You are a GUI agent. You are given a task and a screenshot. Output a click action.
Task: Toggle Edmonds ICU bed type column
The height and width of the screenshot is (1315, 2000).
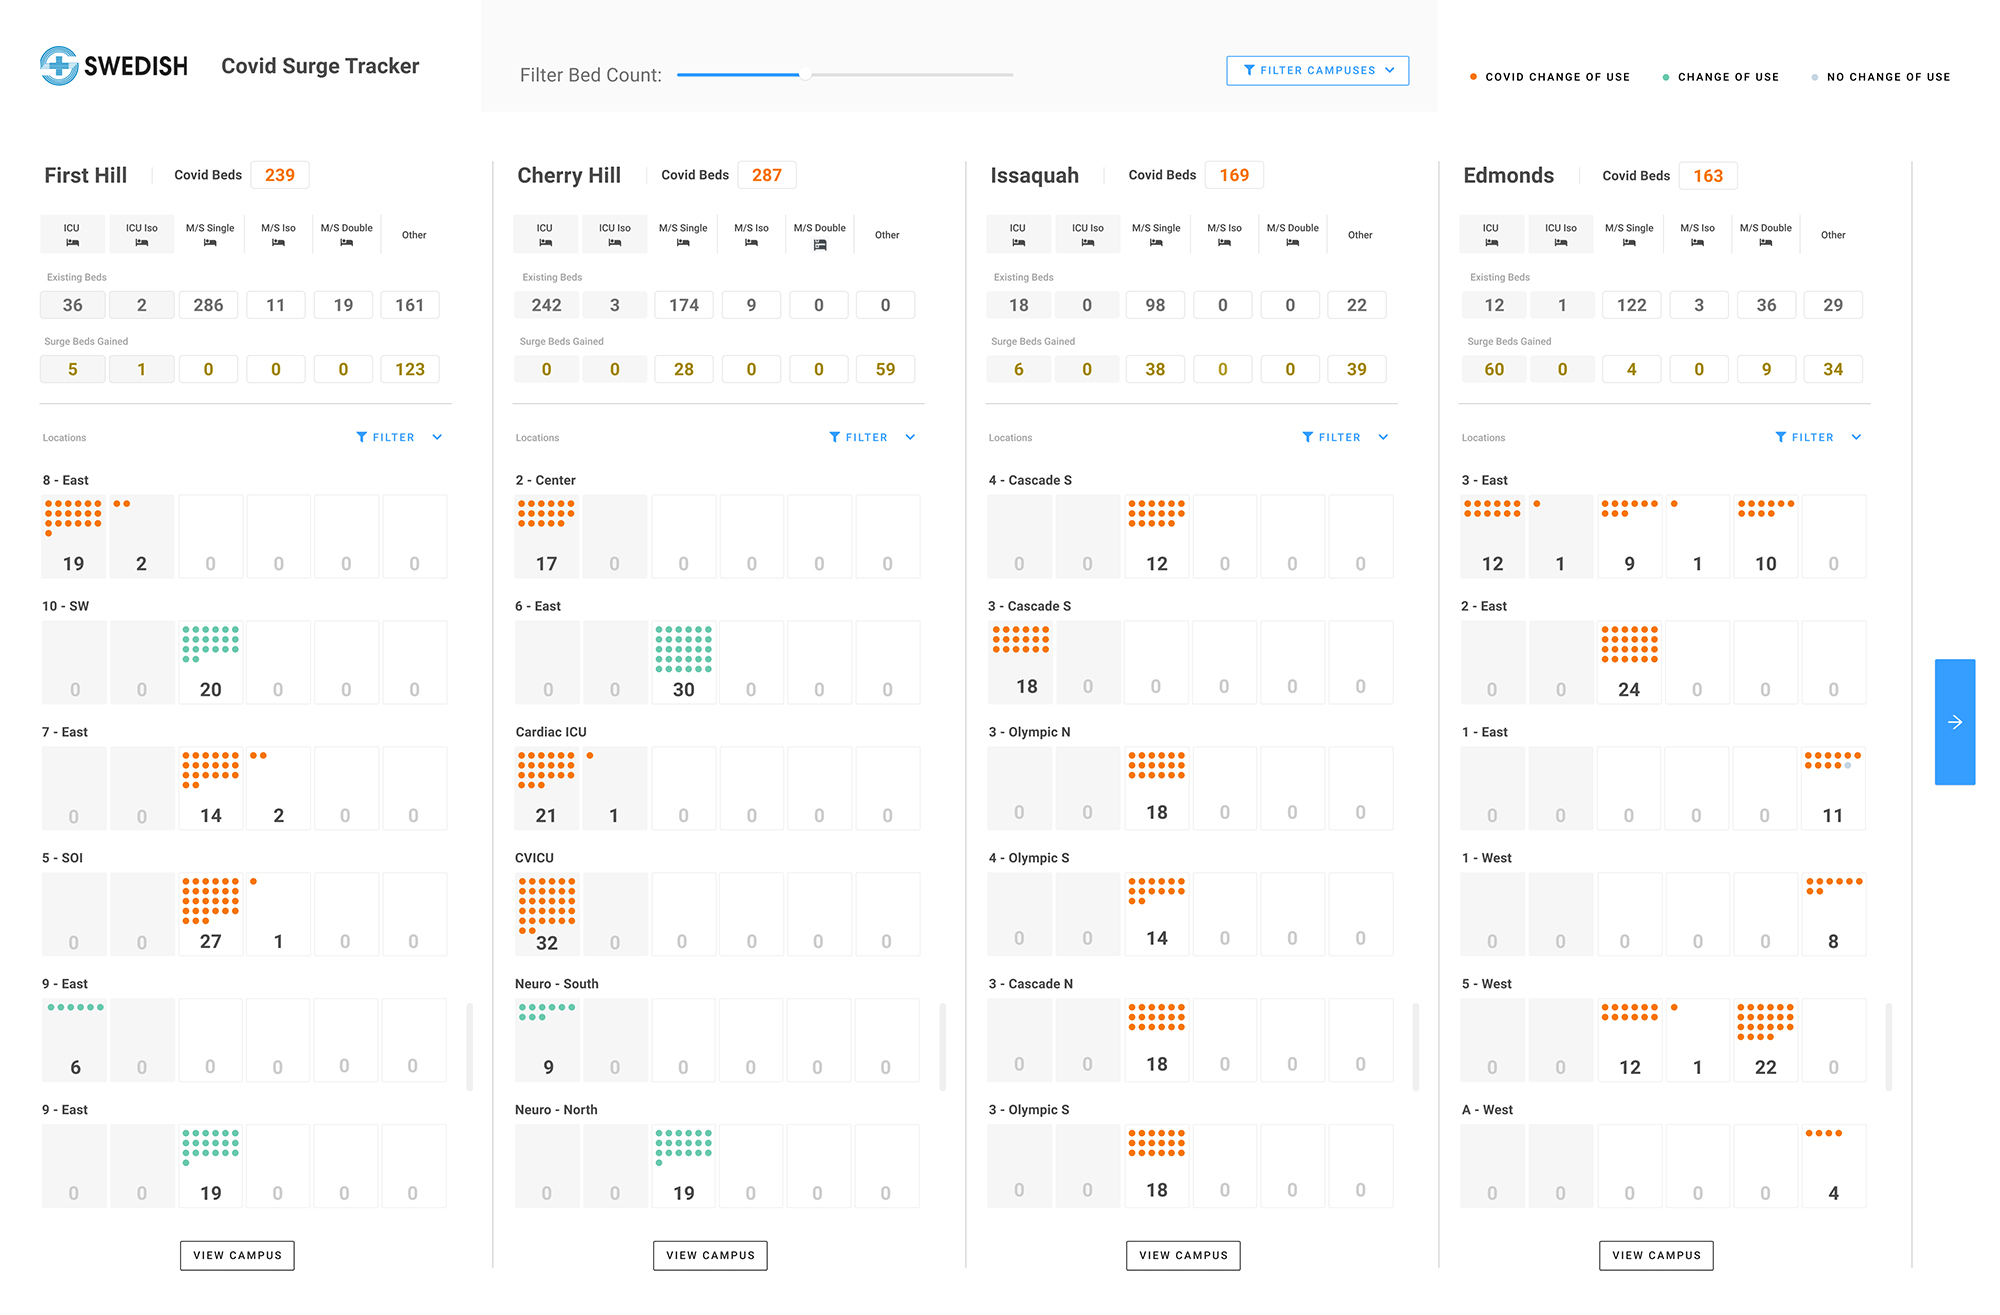pos(1491,234)
